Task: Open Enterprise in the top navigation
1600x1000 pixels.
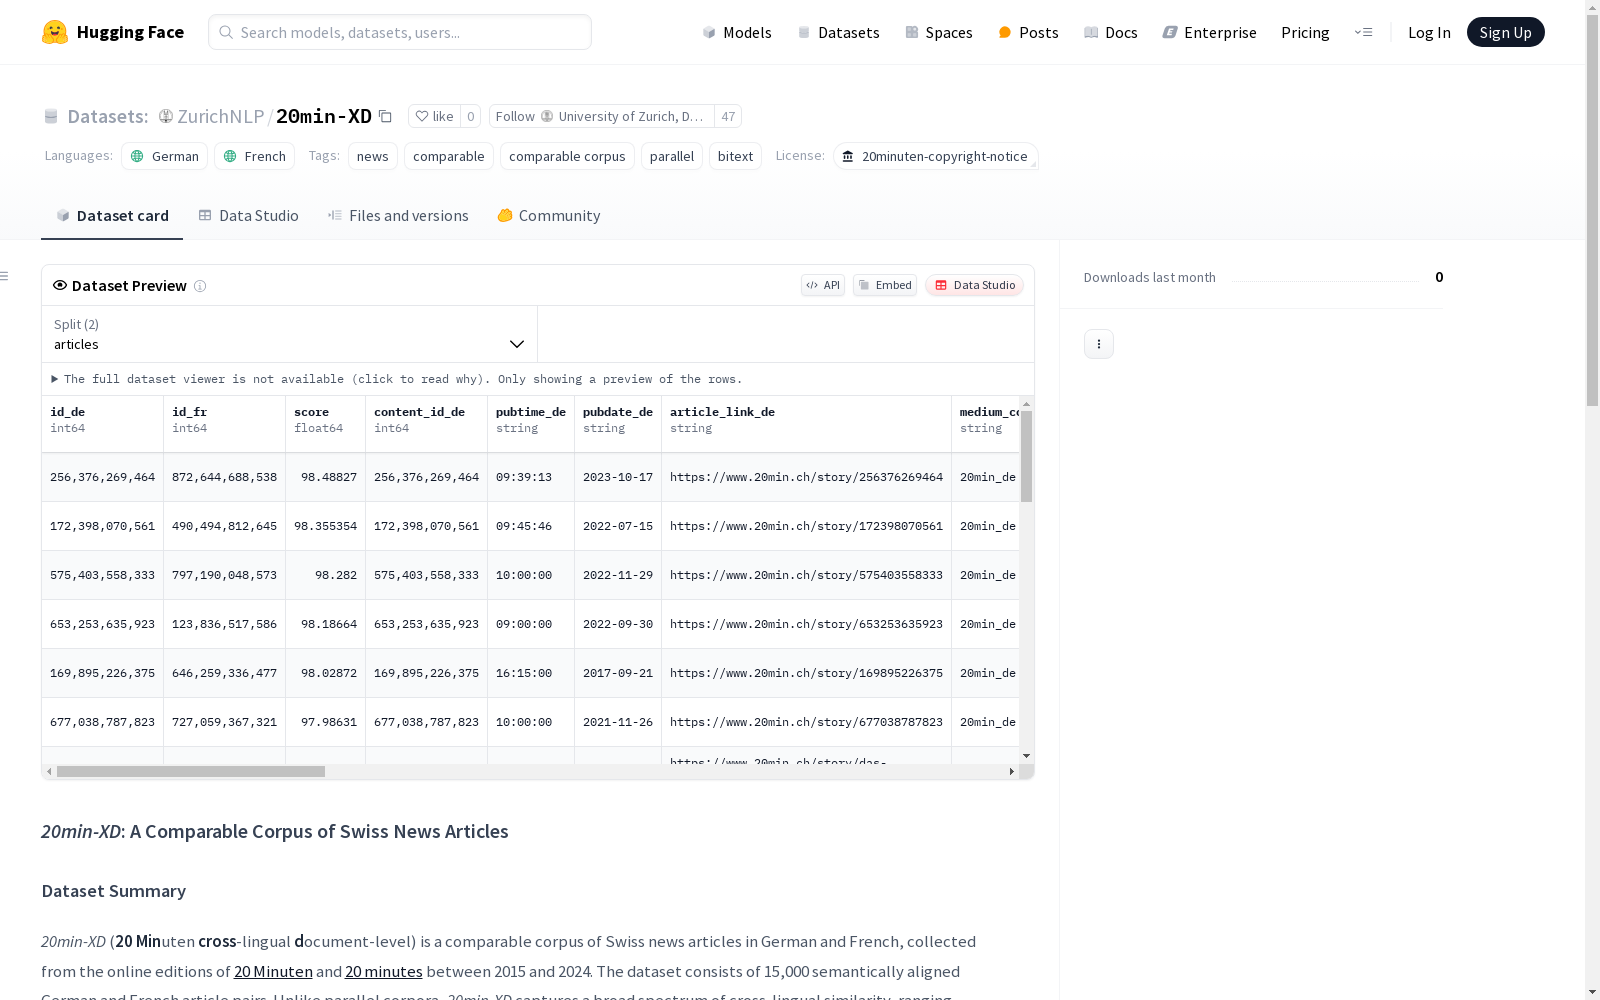Action: point(1209,32)
